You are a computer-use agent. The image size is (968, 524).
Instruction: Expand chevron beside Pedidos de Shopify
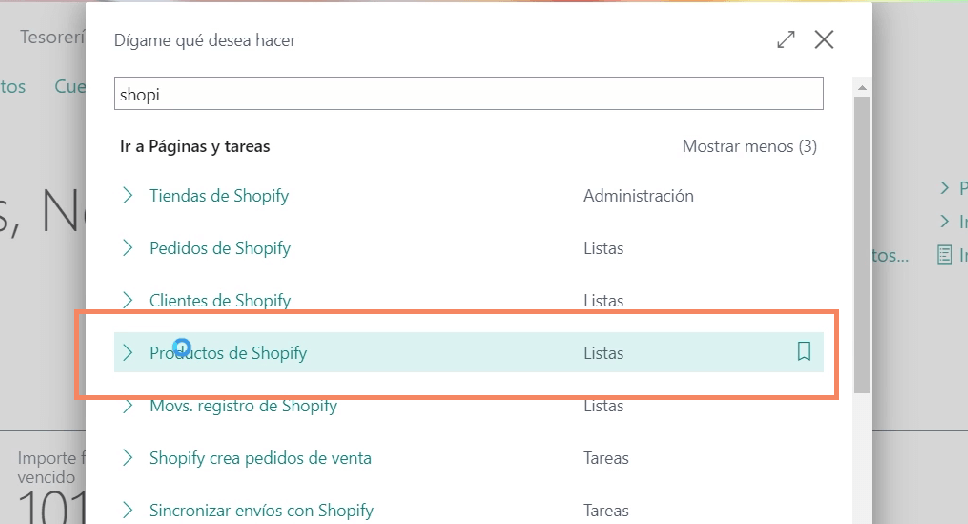pyautogui.click(x=127, y=248)
